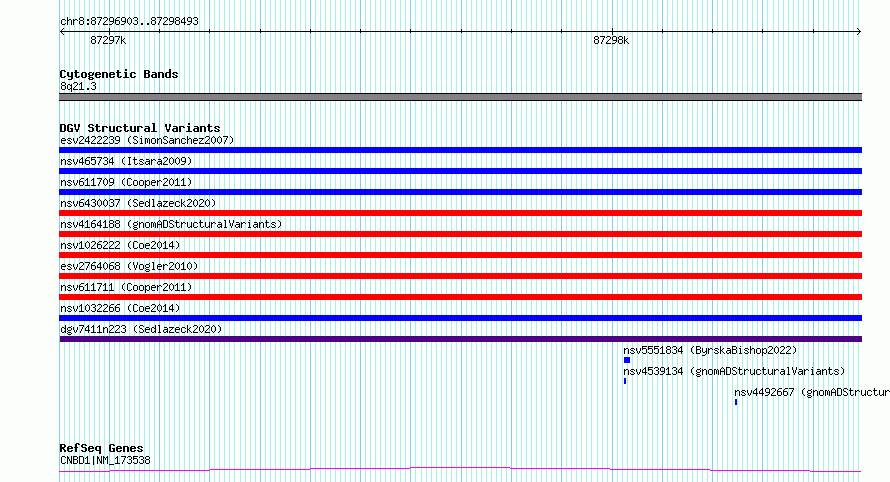Screen dimensions: 890x482
Task: Select the magenta CNBD1 intron line
Action: (460, 470)
